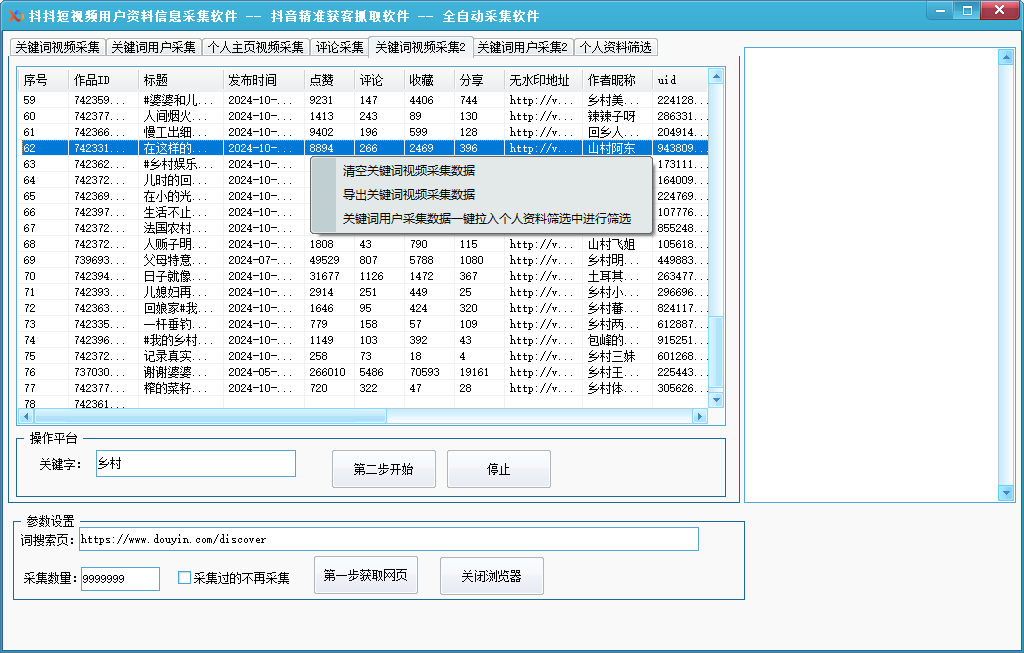The height and width of the screenshot is (653, 1024).
Task: Click 分享 column header
Action: click(479, 80)
